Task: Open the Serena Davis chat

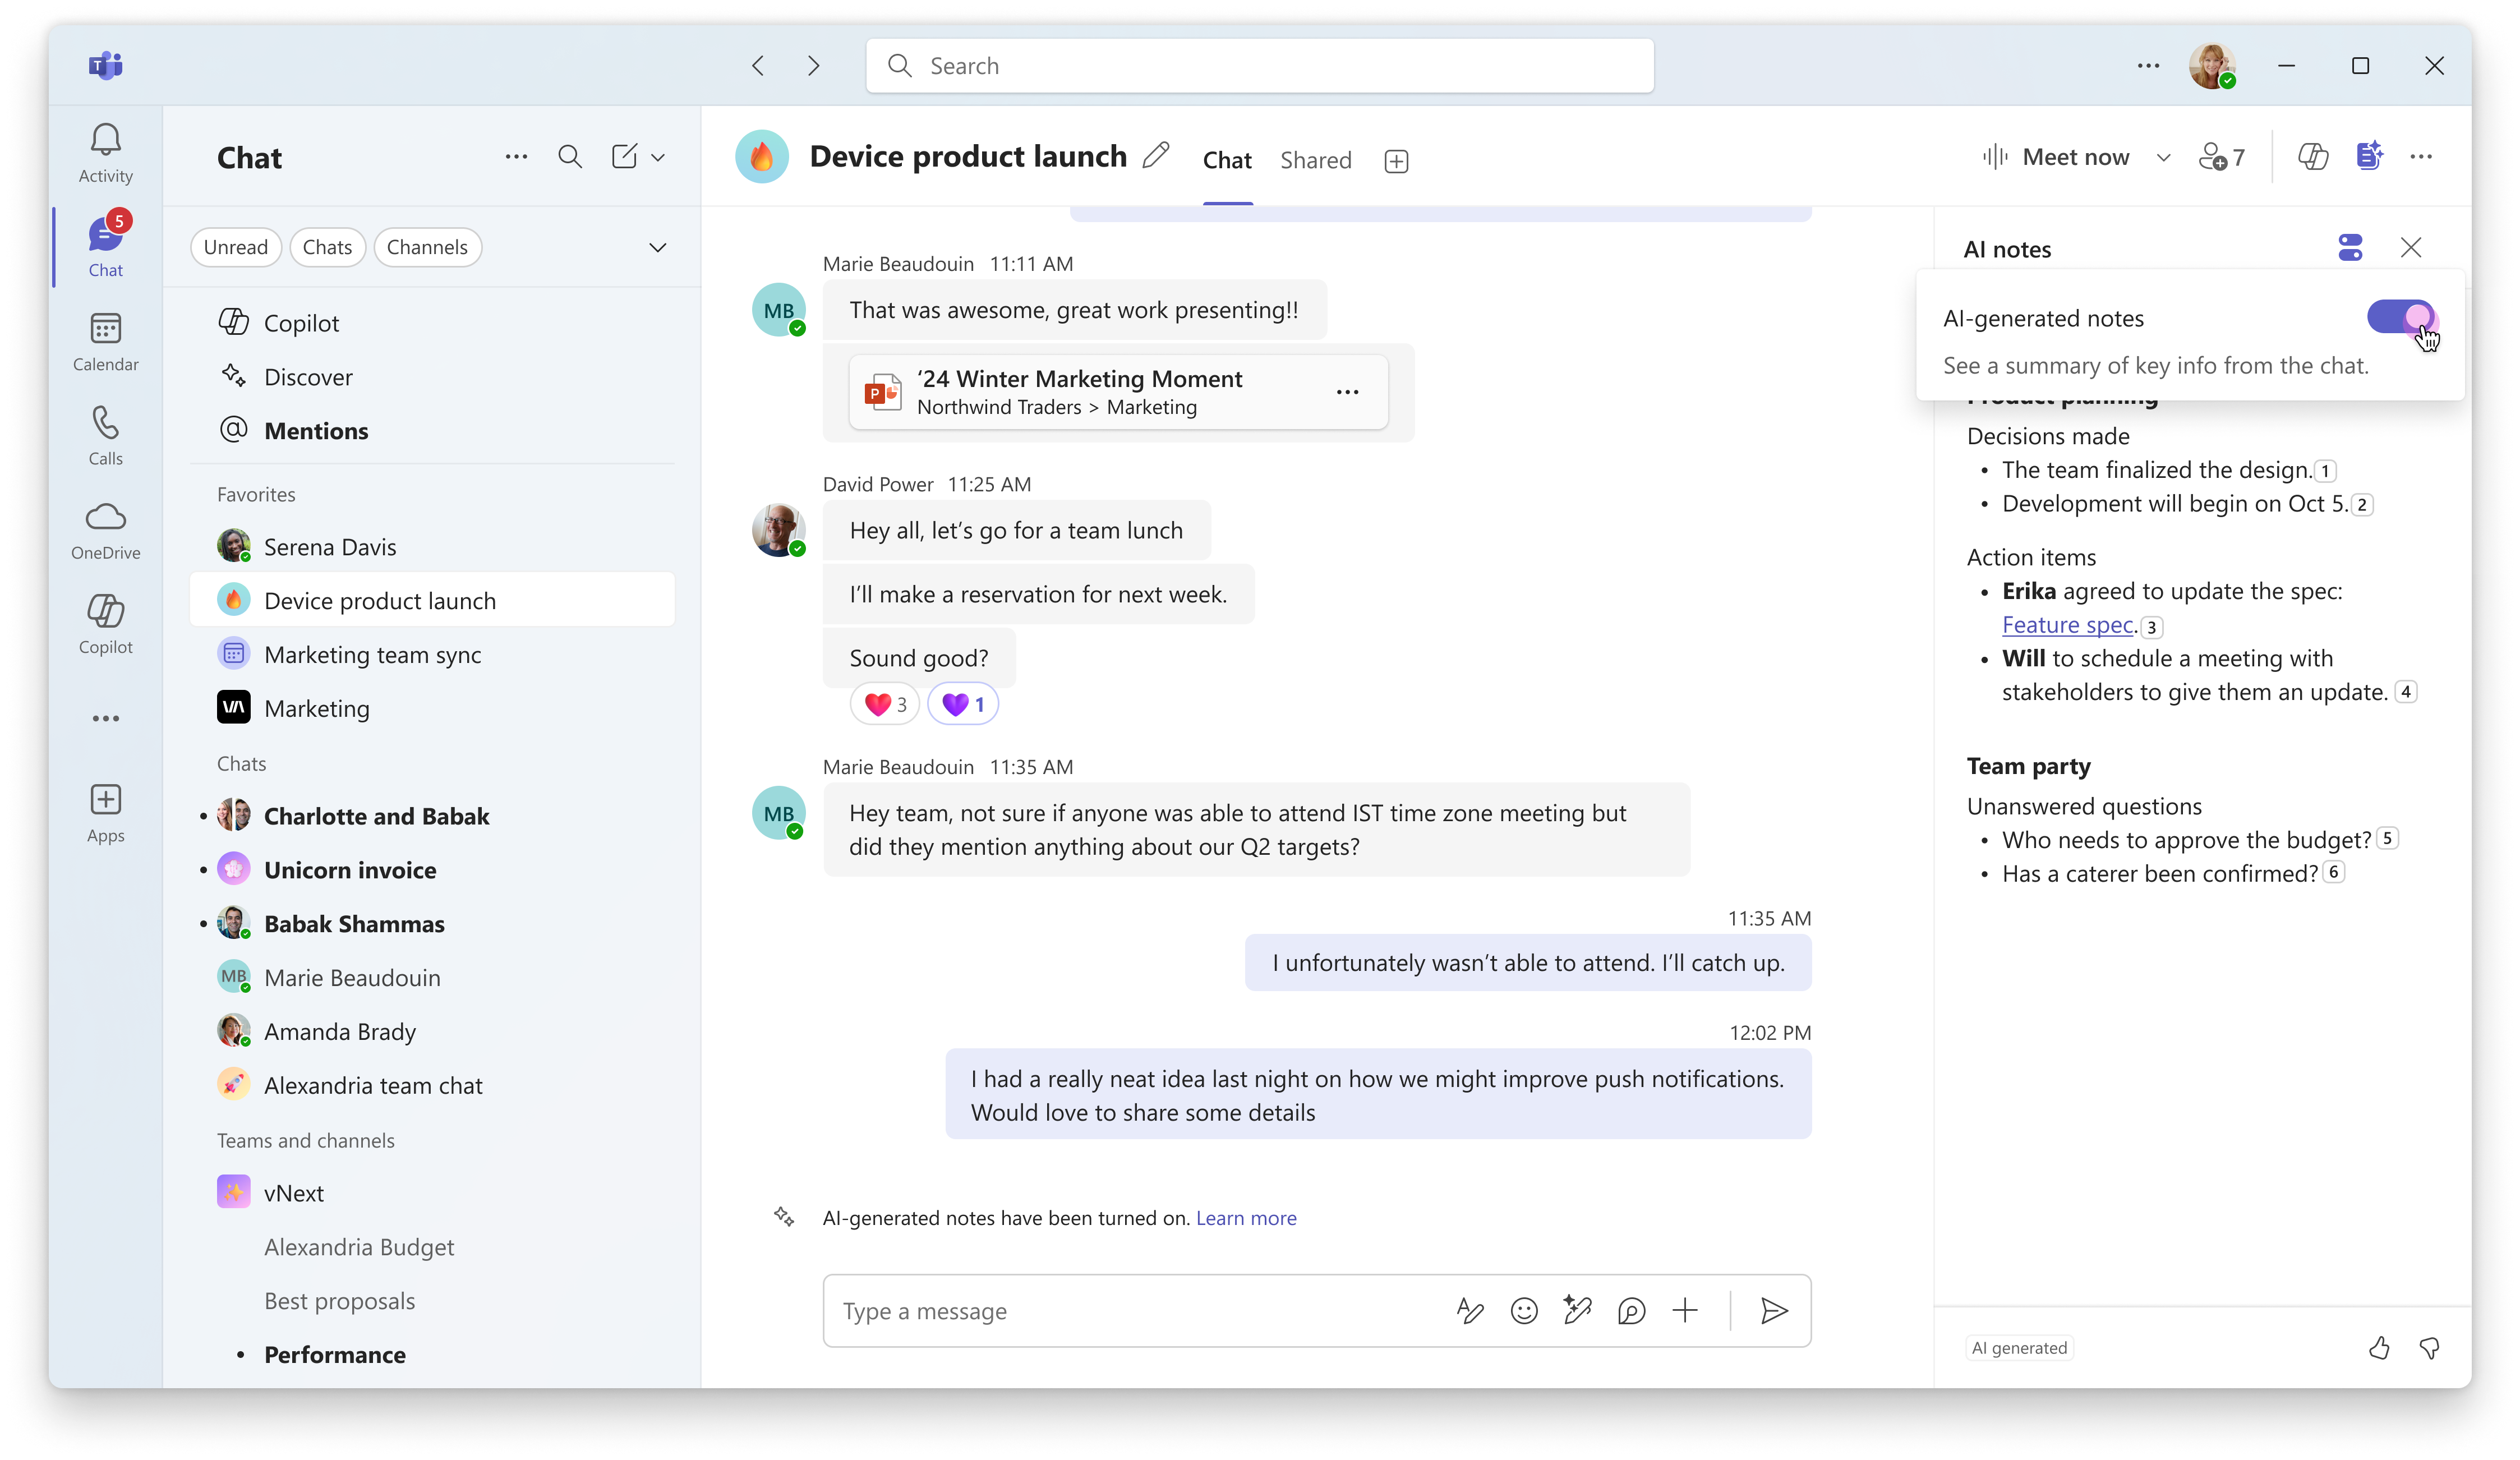Action: coord(432,547)
